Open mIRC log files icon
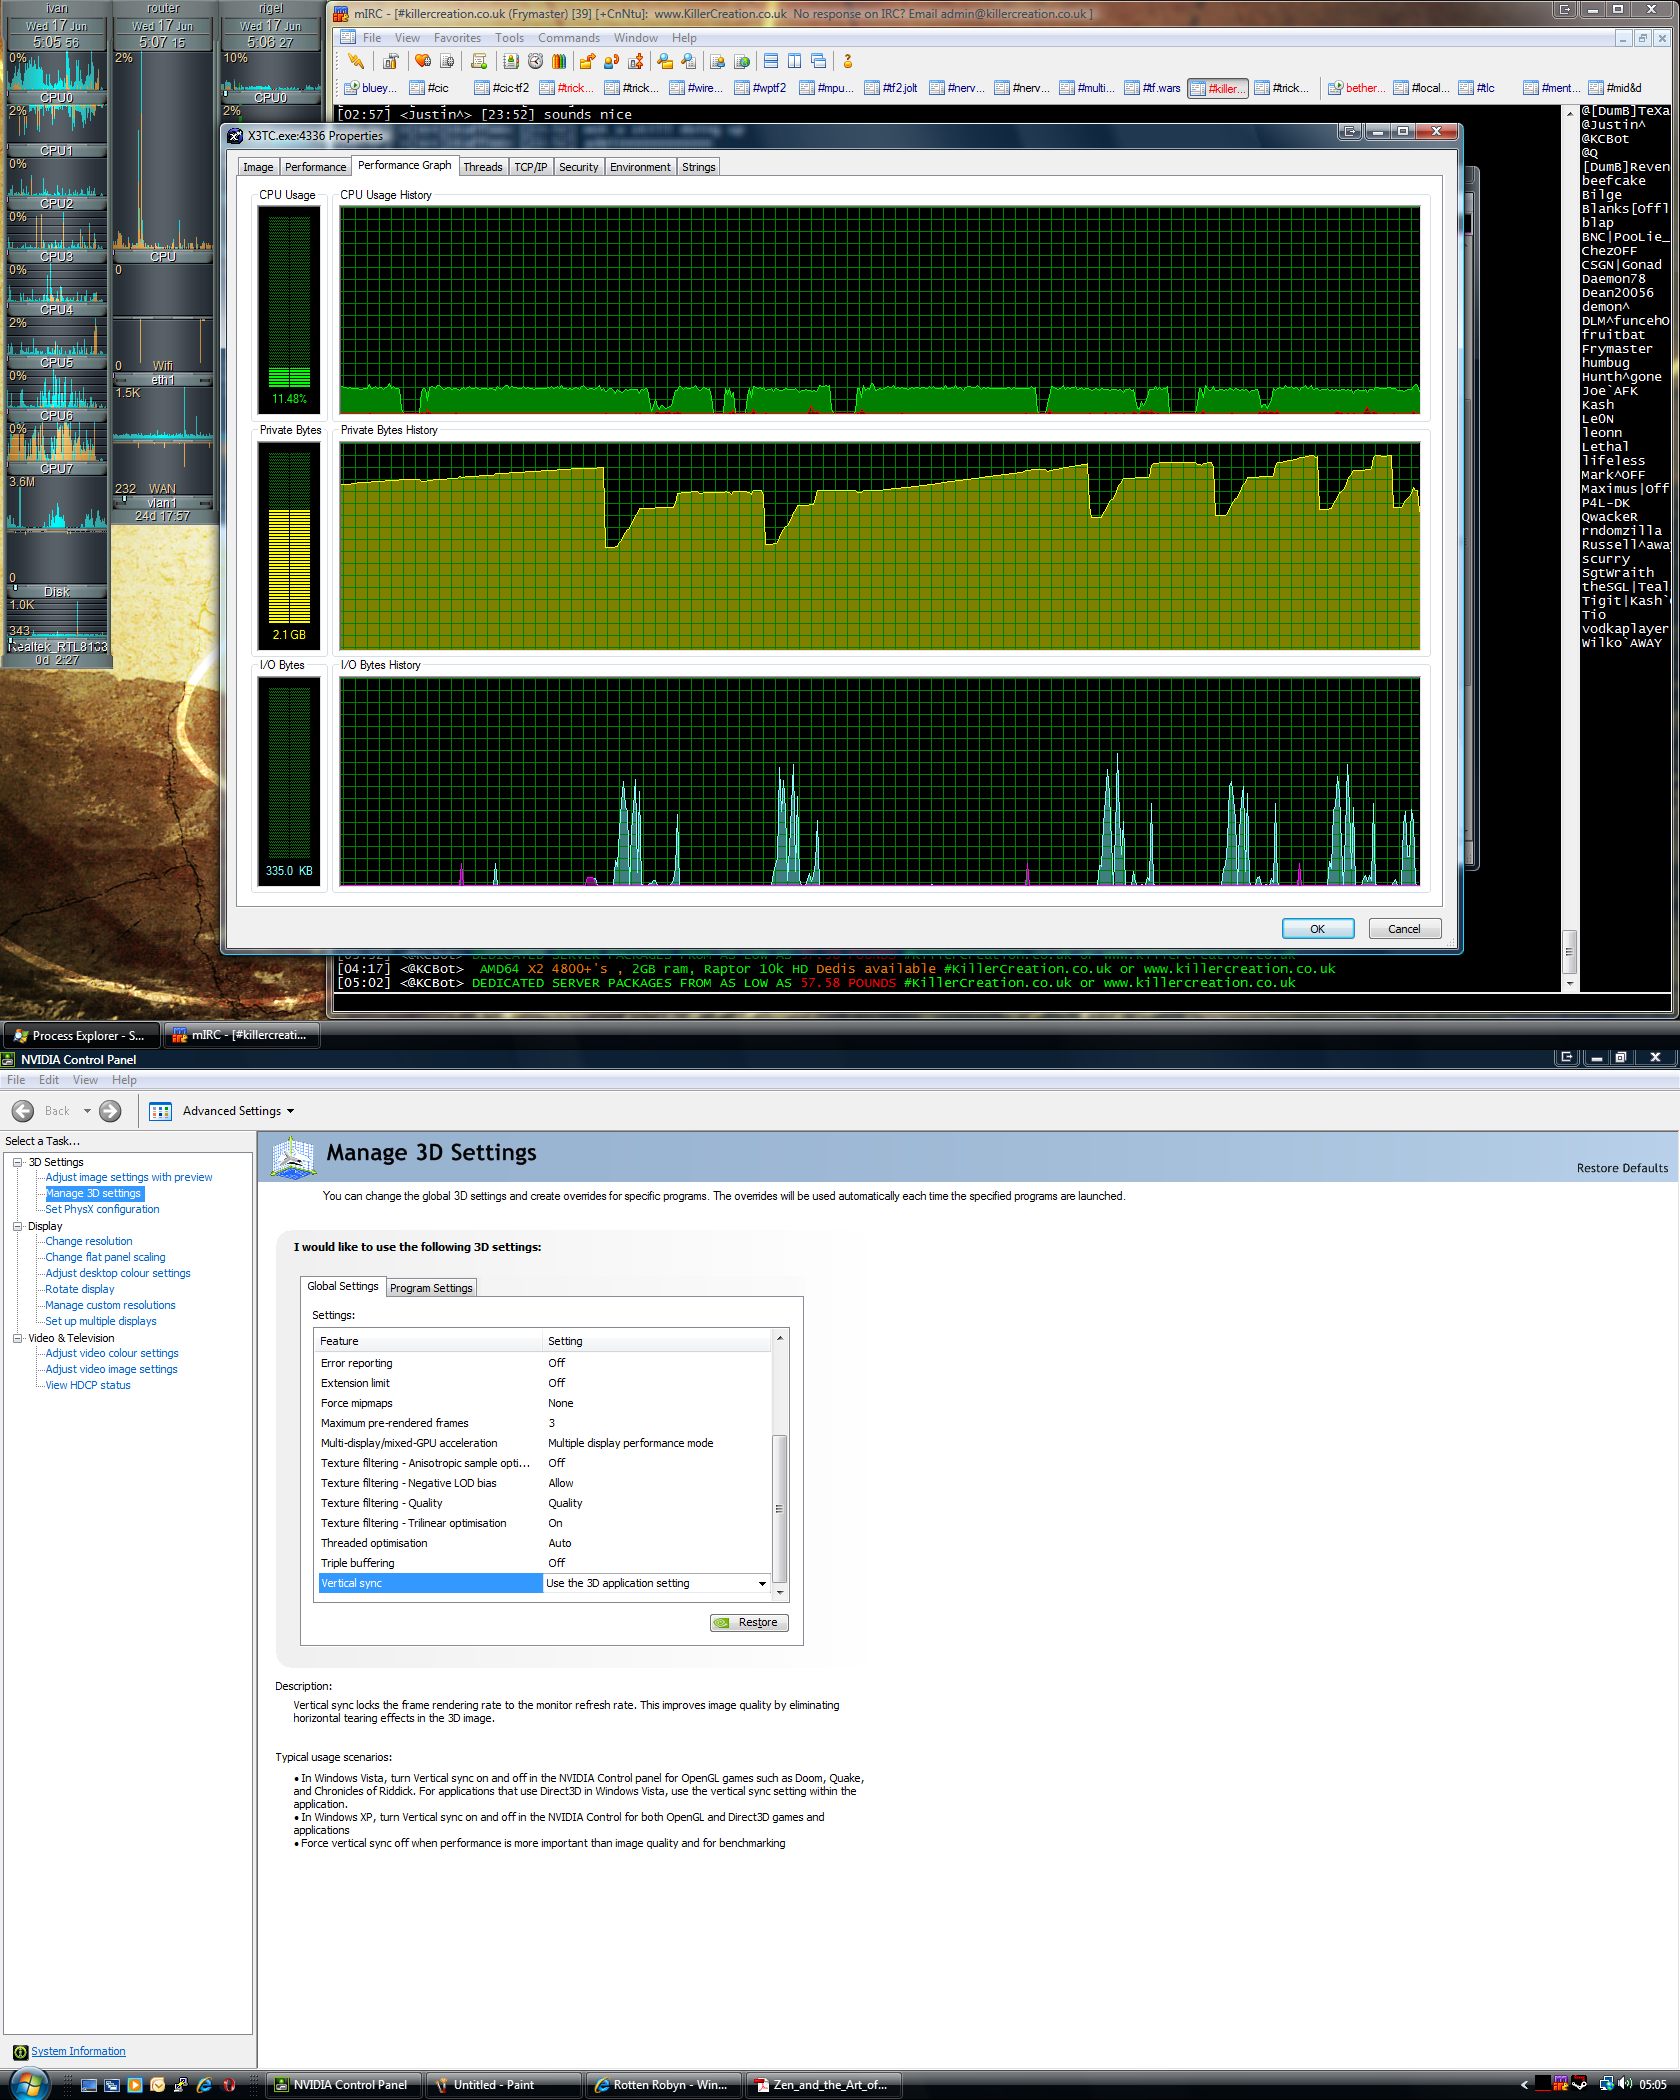 tap(689, 61)
